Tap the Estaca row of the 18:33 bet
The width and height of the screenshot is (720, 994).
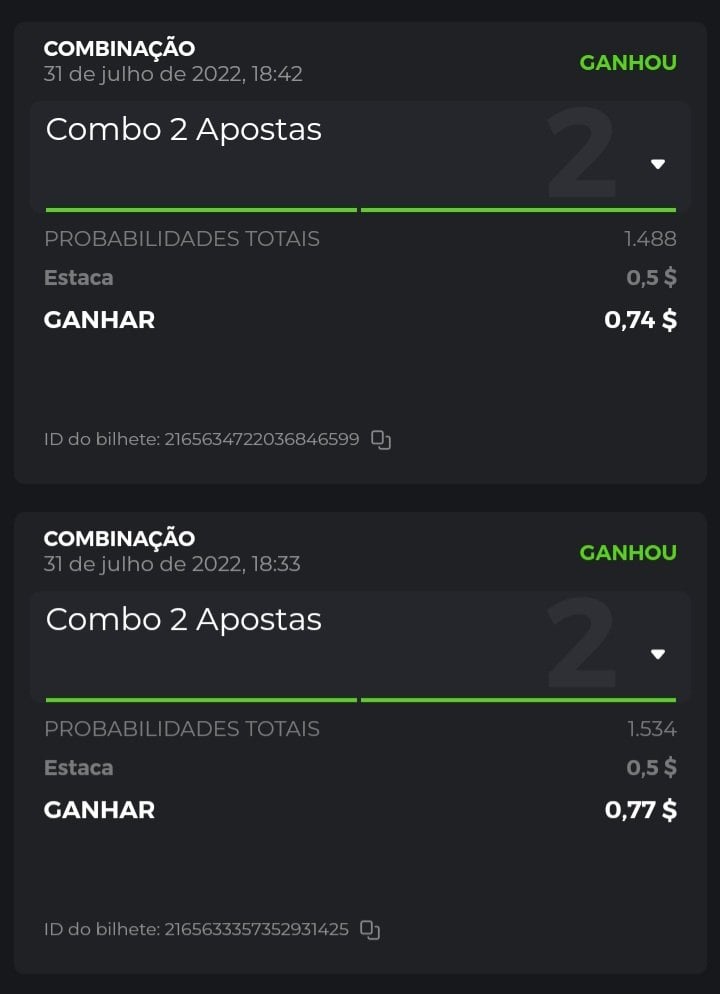coord(79,768)
